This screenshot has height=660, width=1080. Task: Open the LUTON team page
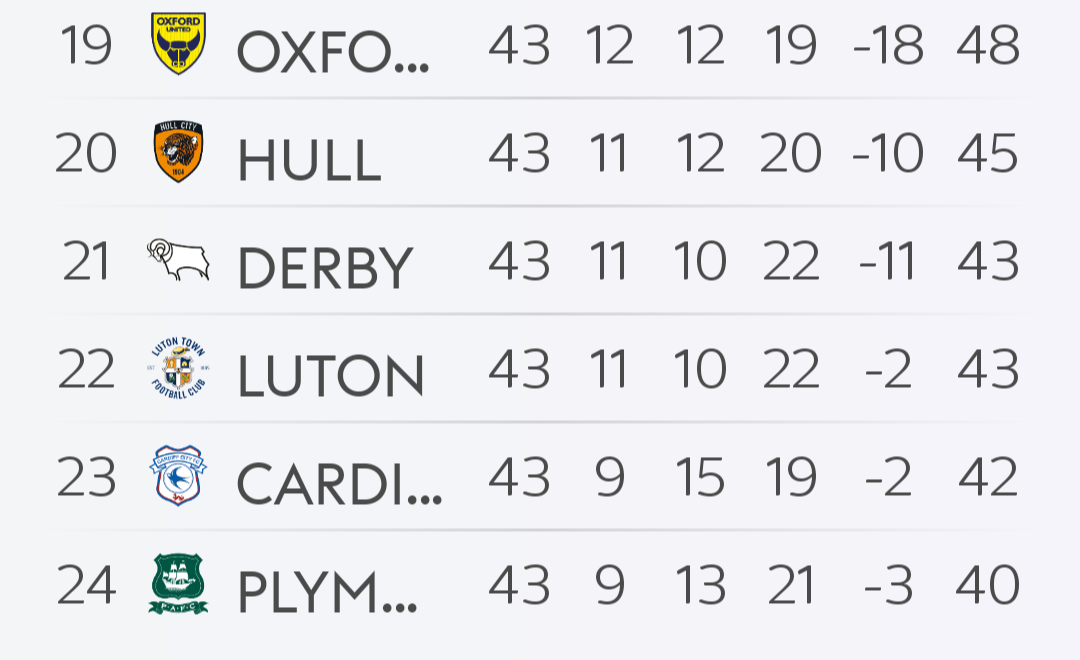[x=331, y=376]
